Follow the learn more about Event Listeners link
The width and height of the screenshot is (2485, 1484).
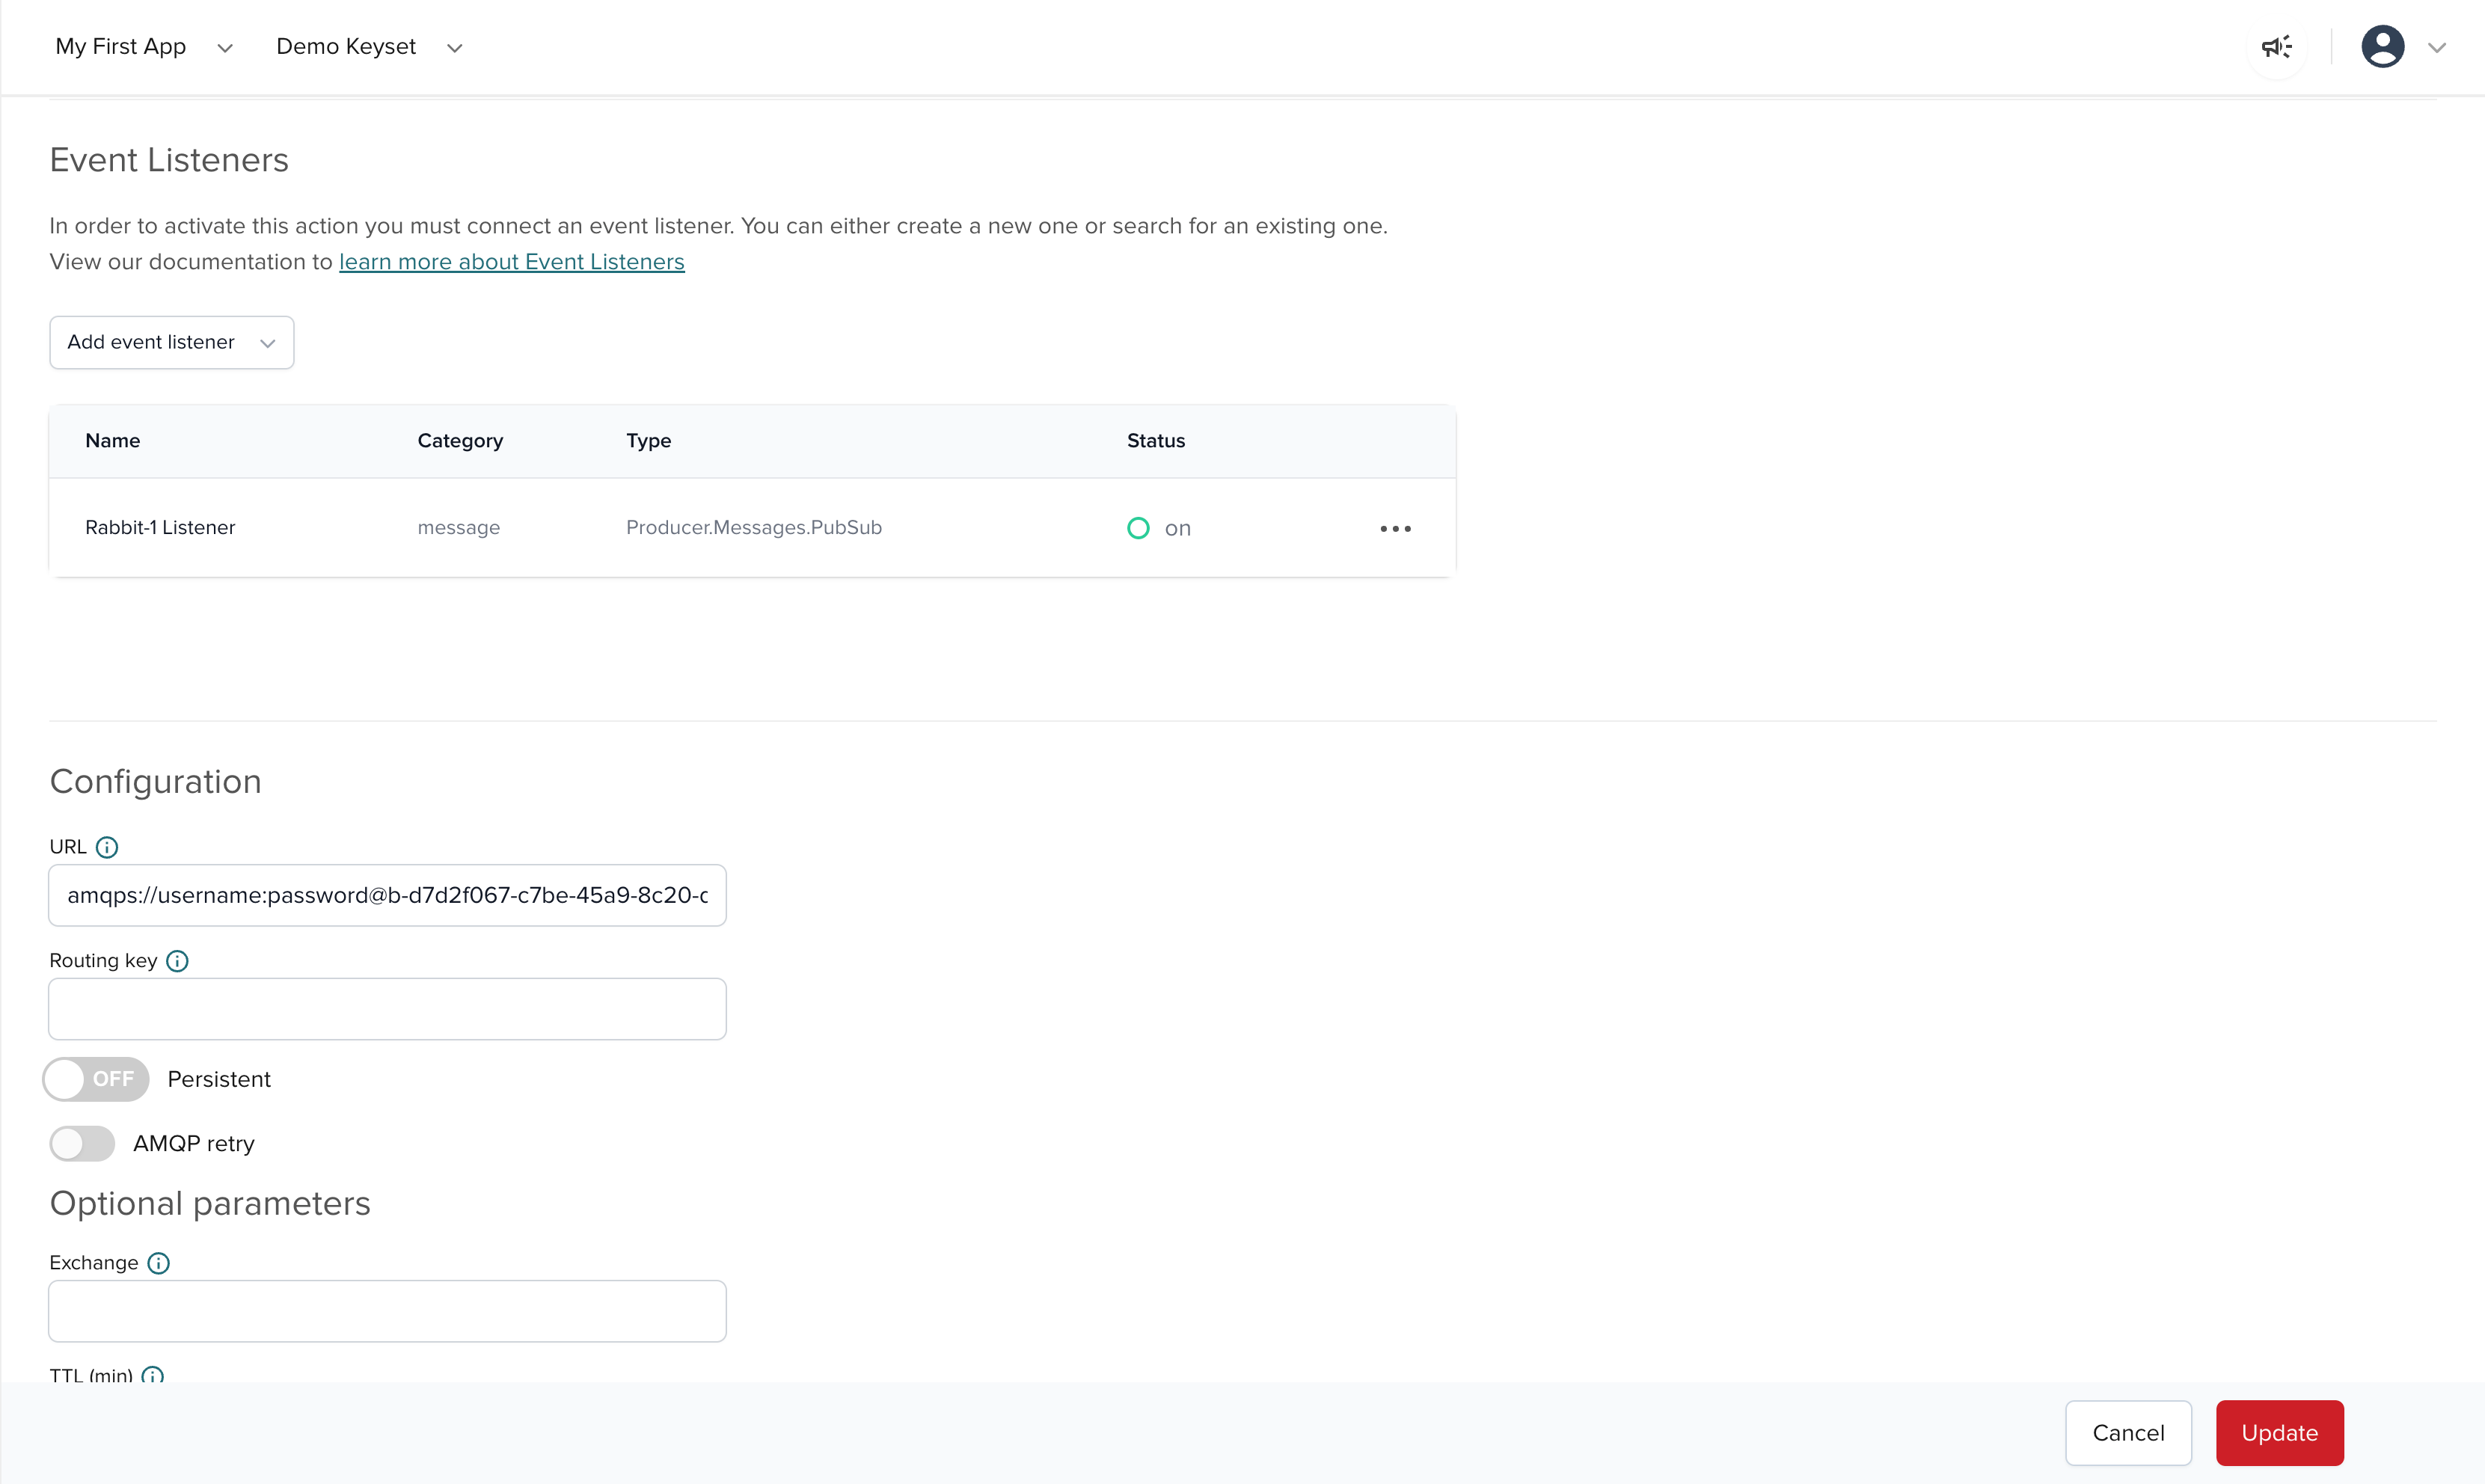pyautogui.click(x=512, y=261)
